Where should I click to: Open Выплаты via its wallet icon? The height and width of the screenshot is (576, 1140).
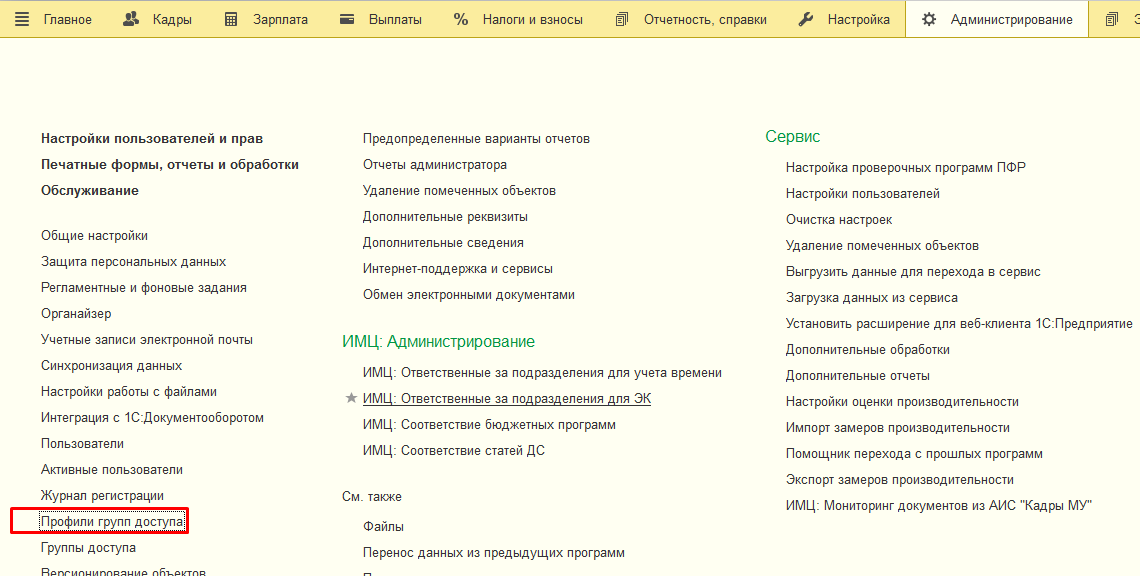click(346, 17)
